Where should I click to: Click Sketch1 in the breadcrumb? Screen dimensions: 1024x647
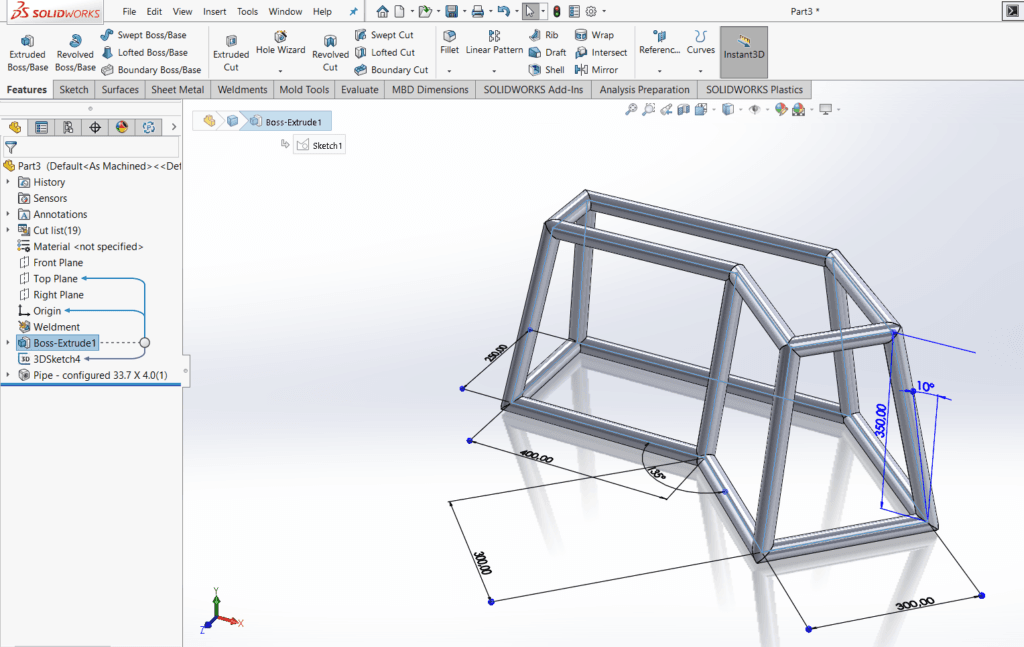point(319,145)
